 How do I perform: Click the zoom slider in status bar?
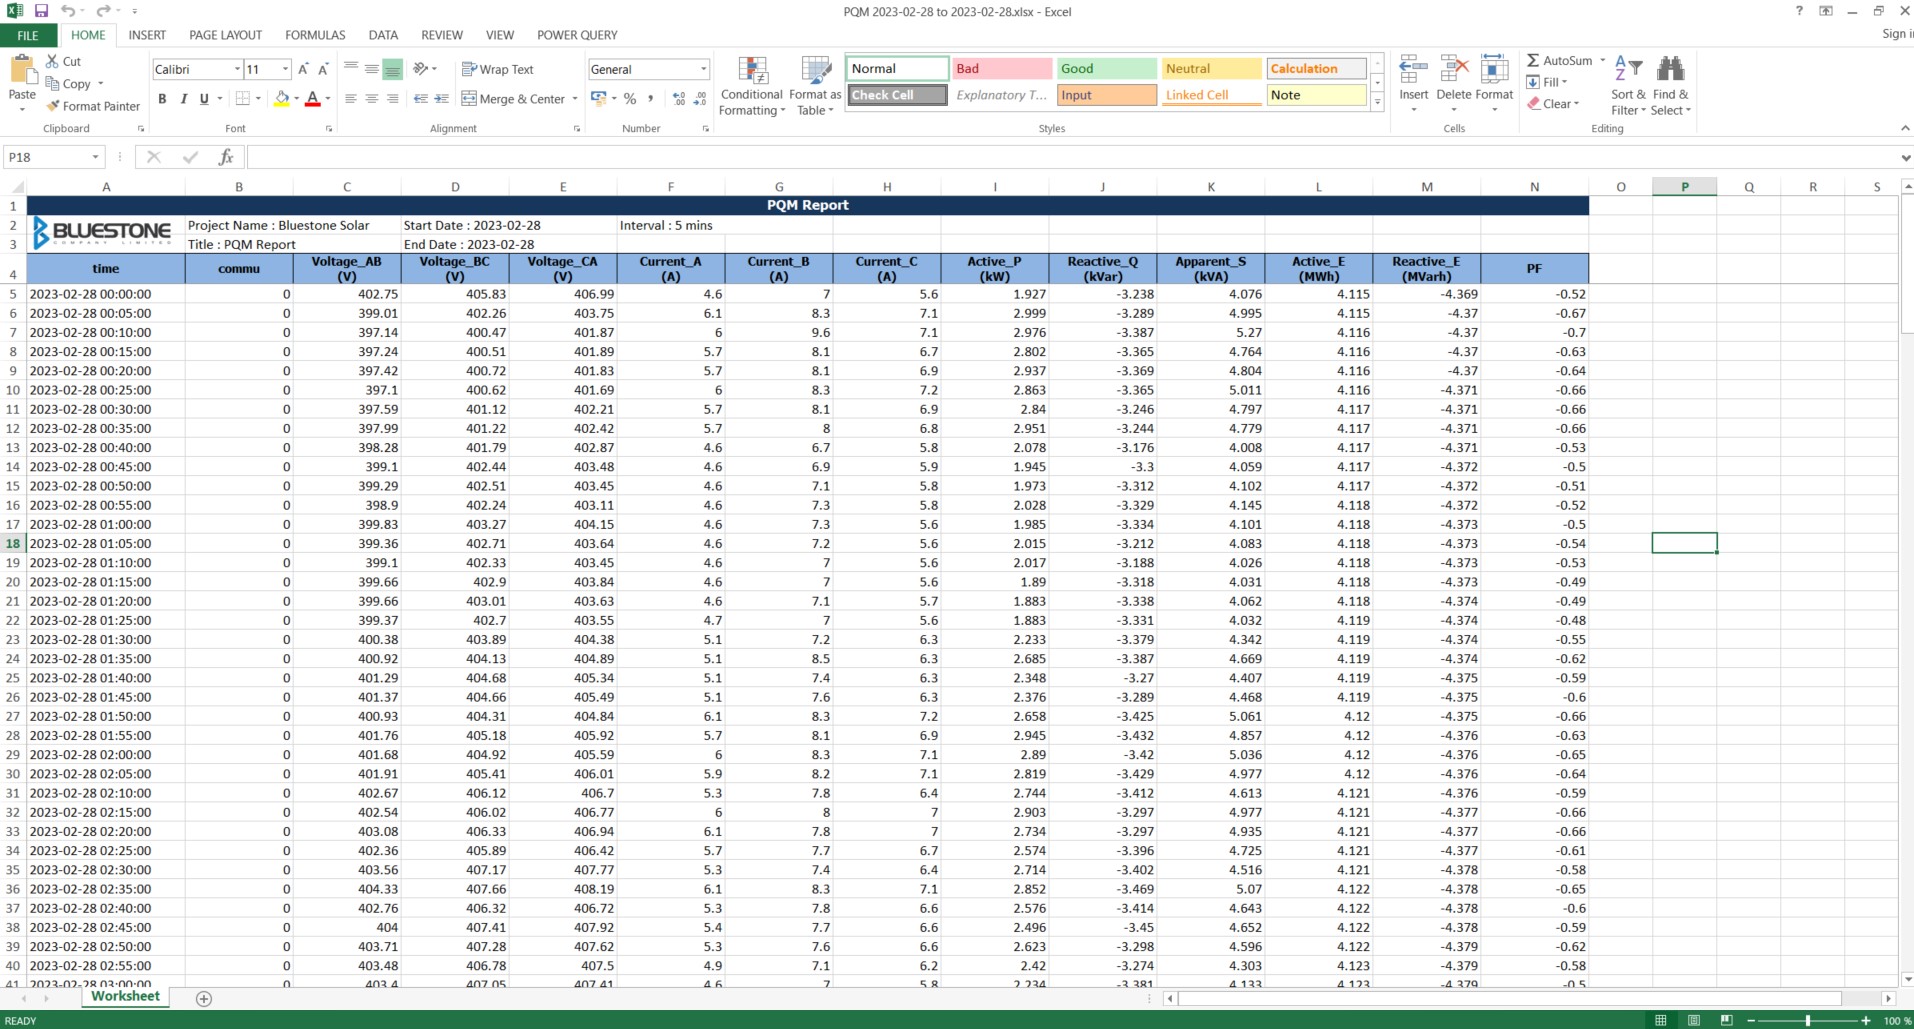(x=1807, y=1020)
